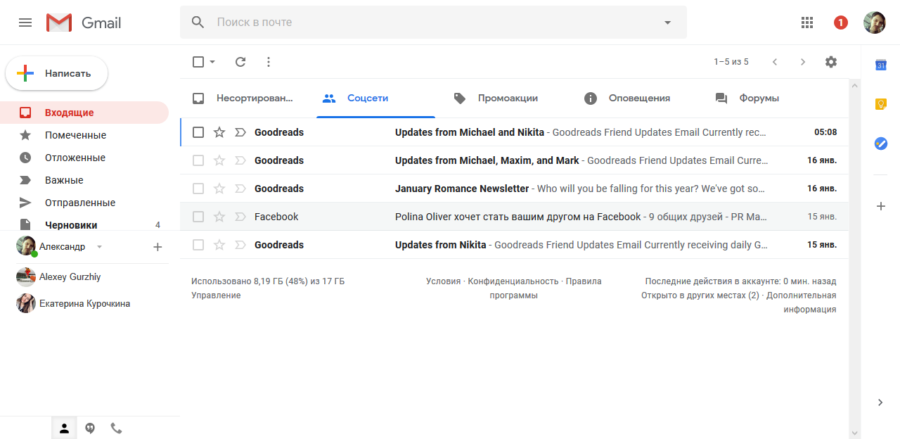Open the Конфиденциальность link
Viewport: 900px width, 439px height.
513,281
